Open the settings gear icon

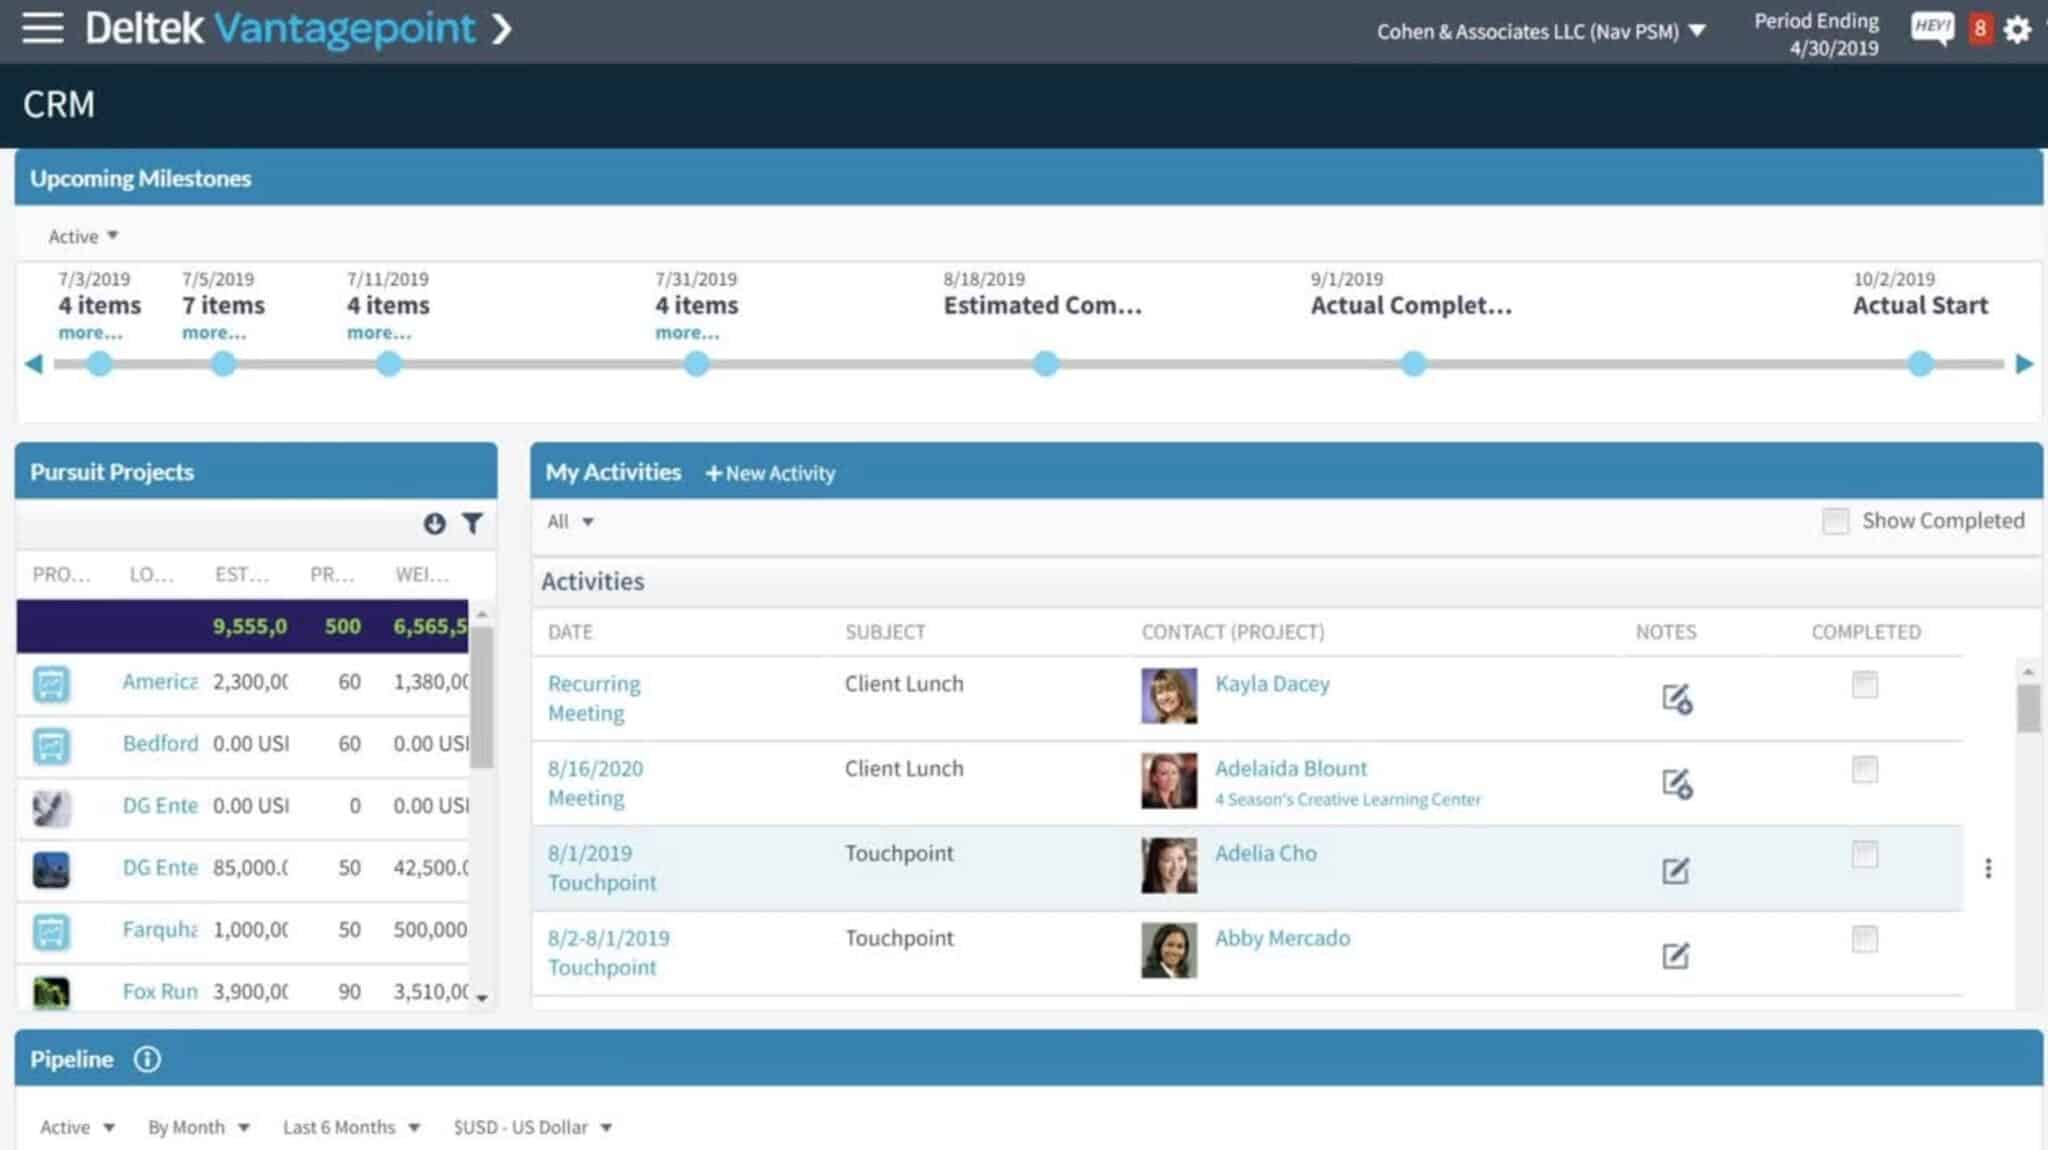tap(2017, 29)
